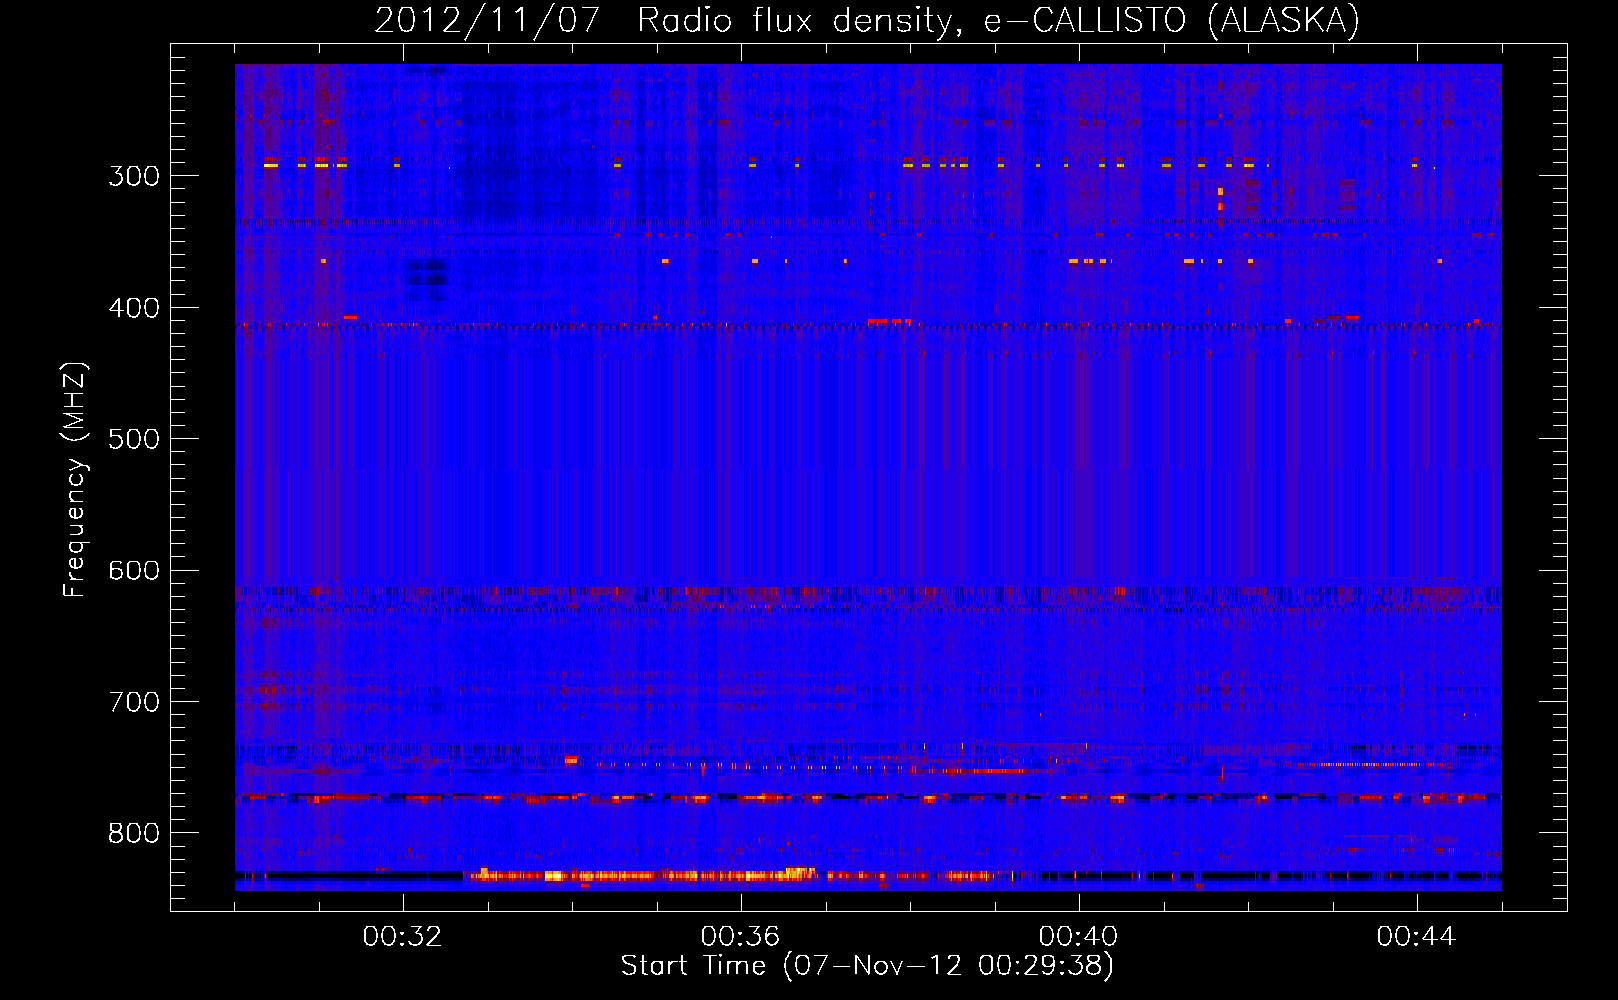Click the 00:44 time tick label
Screen dimensions: 1618x1000
[x=1417, y=937]
